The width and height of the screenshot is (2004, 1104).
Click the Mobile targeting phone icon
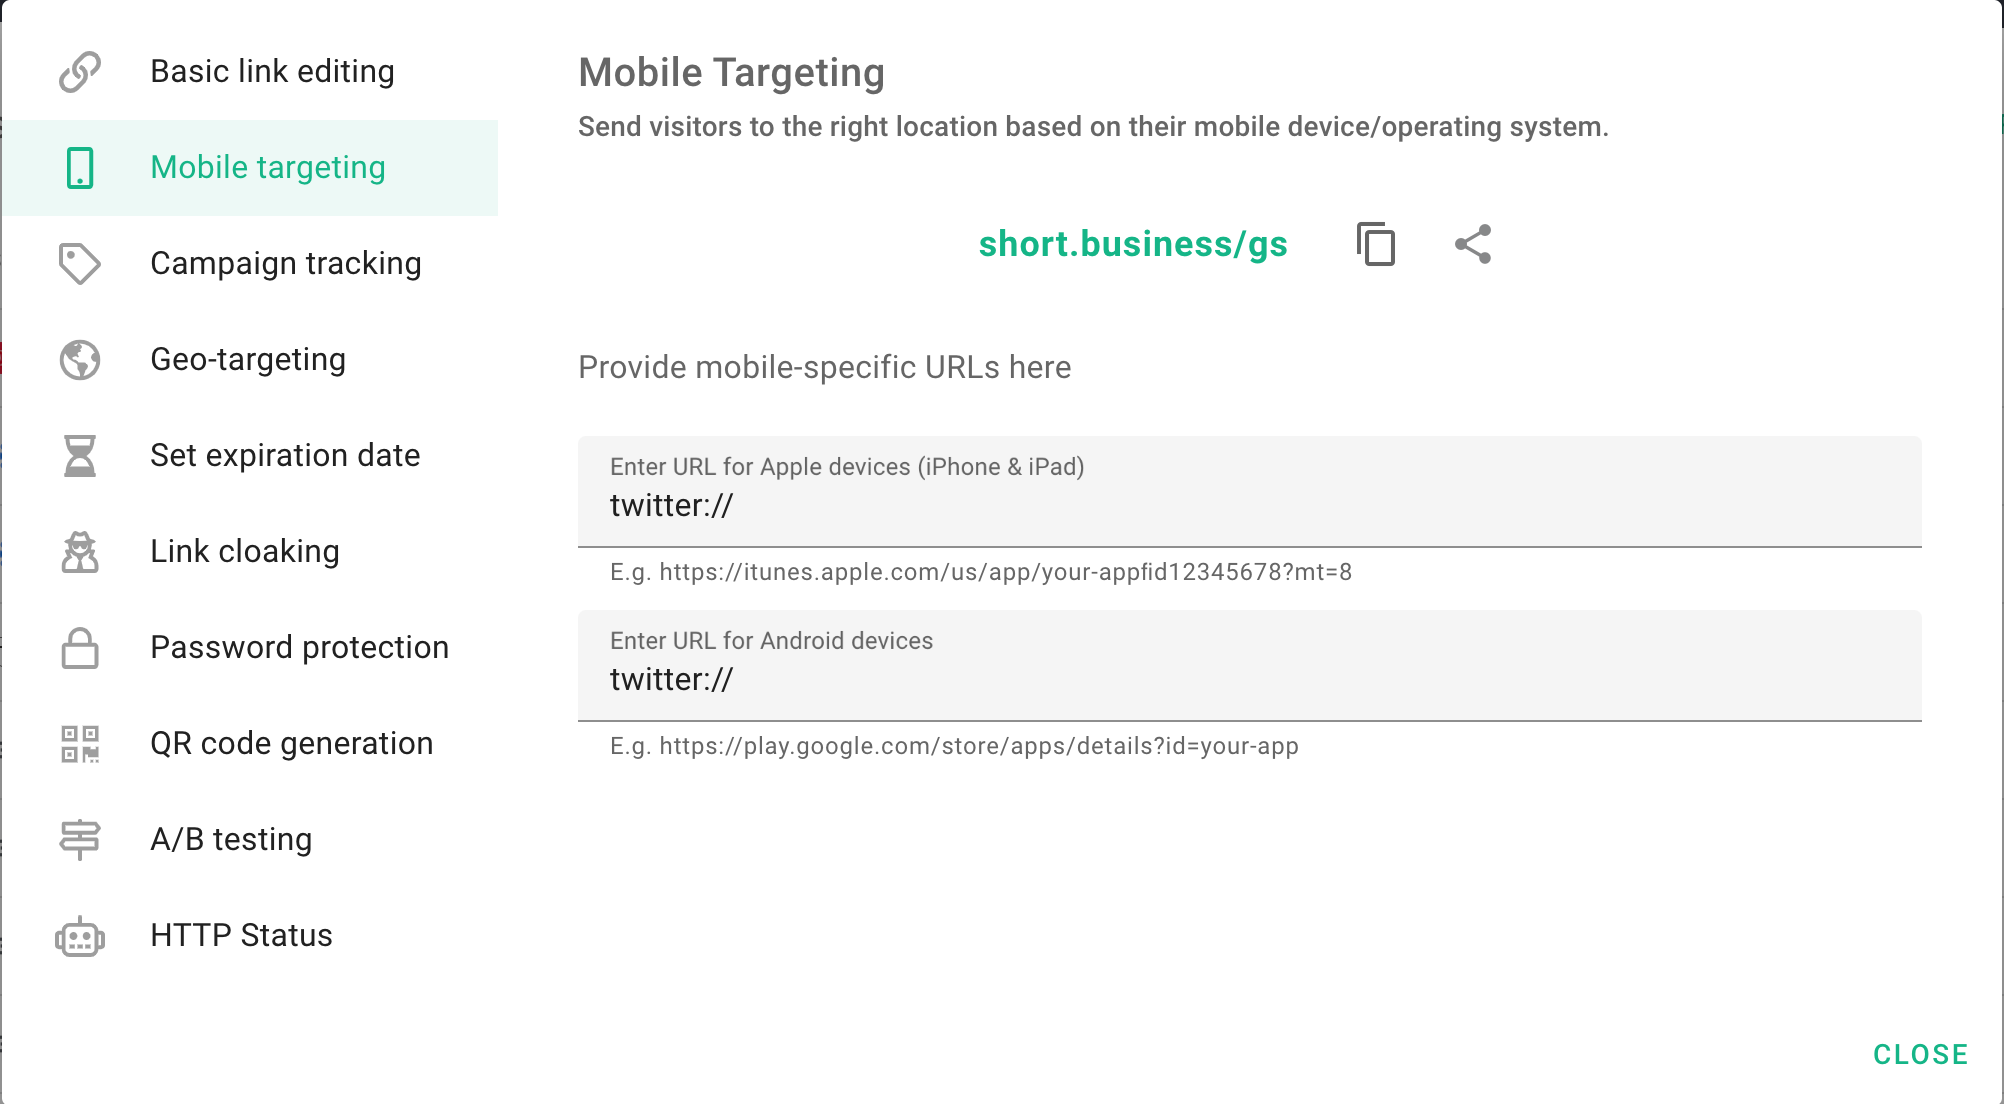(80, 168)
